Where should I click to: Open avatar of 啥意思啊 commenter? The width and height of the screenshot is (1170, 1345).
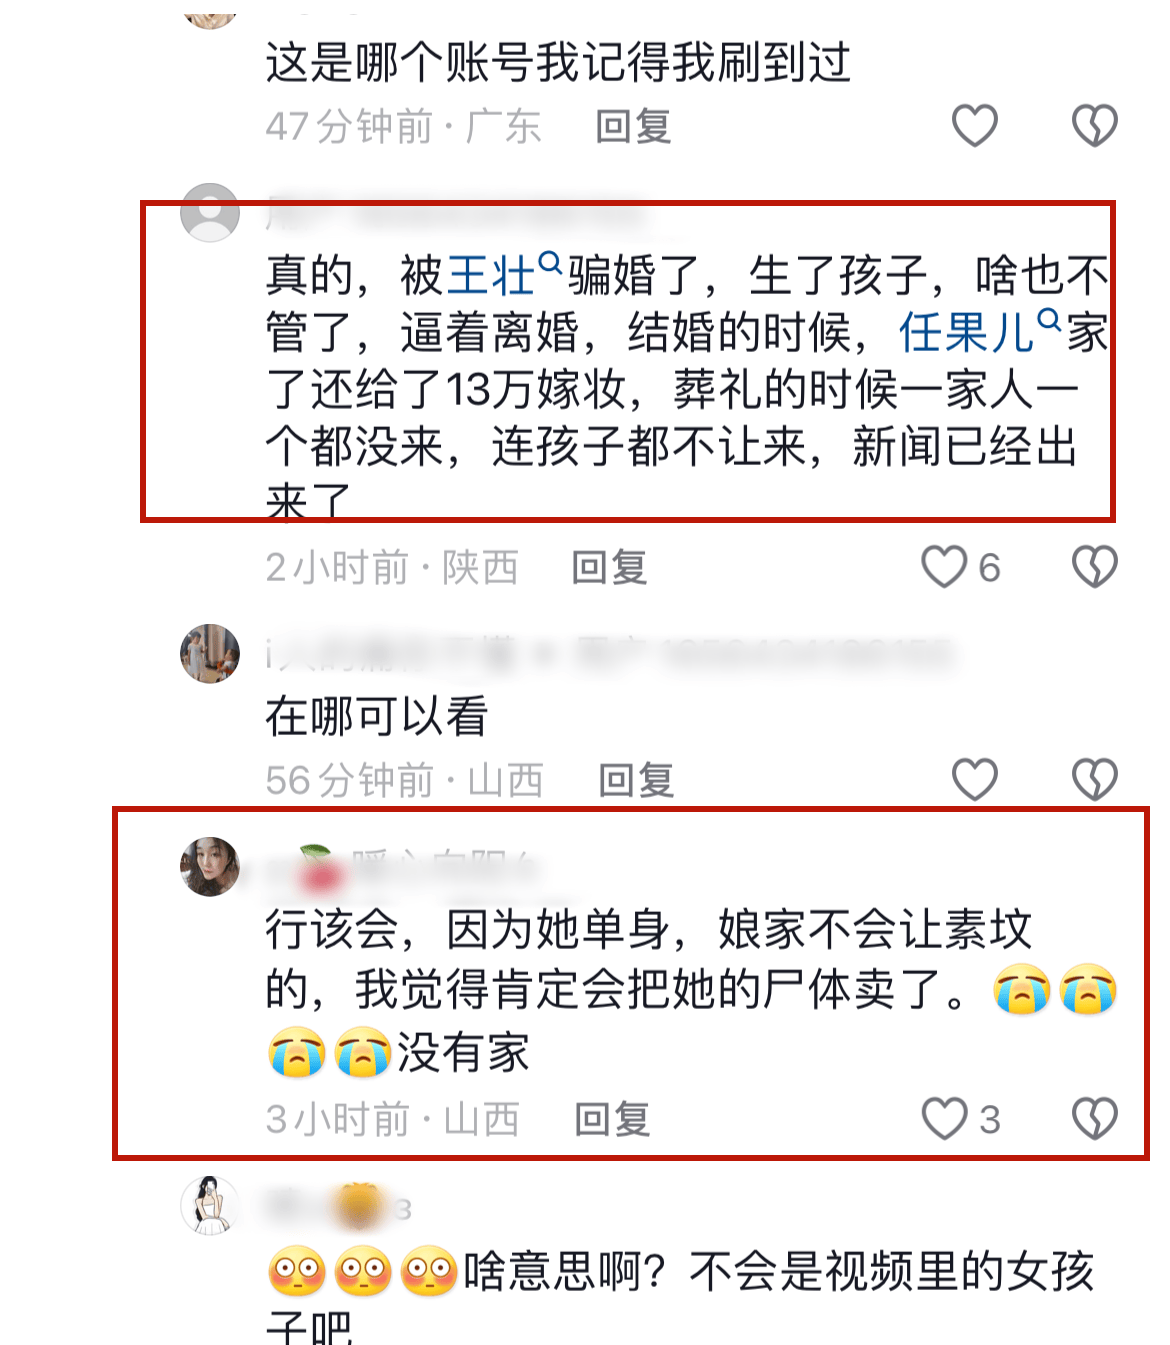tap(210, 1206)
